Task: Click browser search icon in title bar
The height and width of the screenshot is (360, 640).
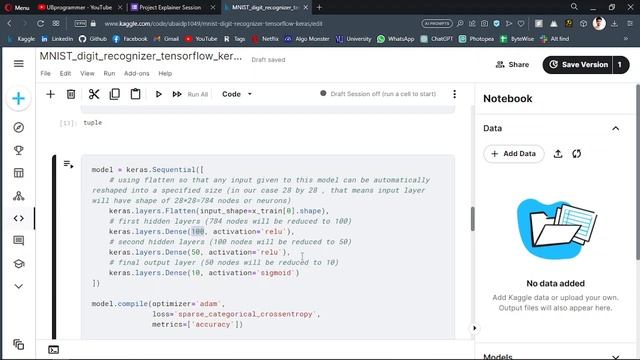Action: click(x=574, y=7)
